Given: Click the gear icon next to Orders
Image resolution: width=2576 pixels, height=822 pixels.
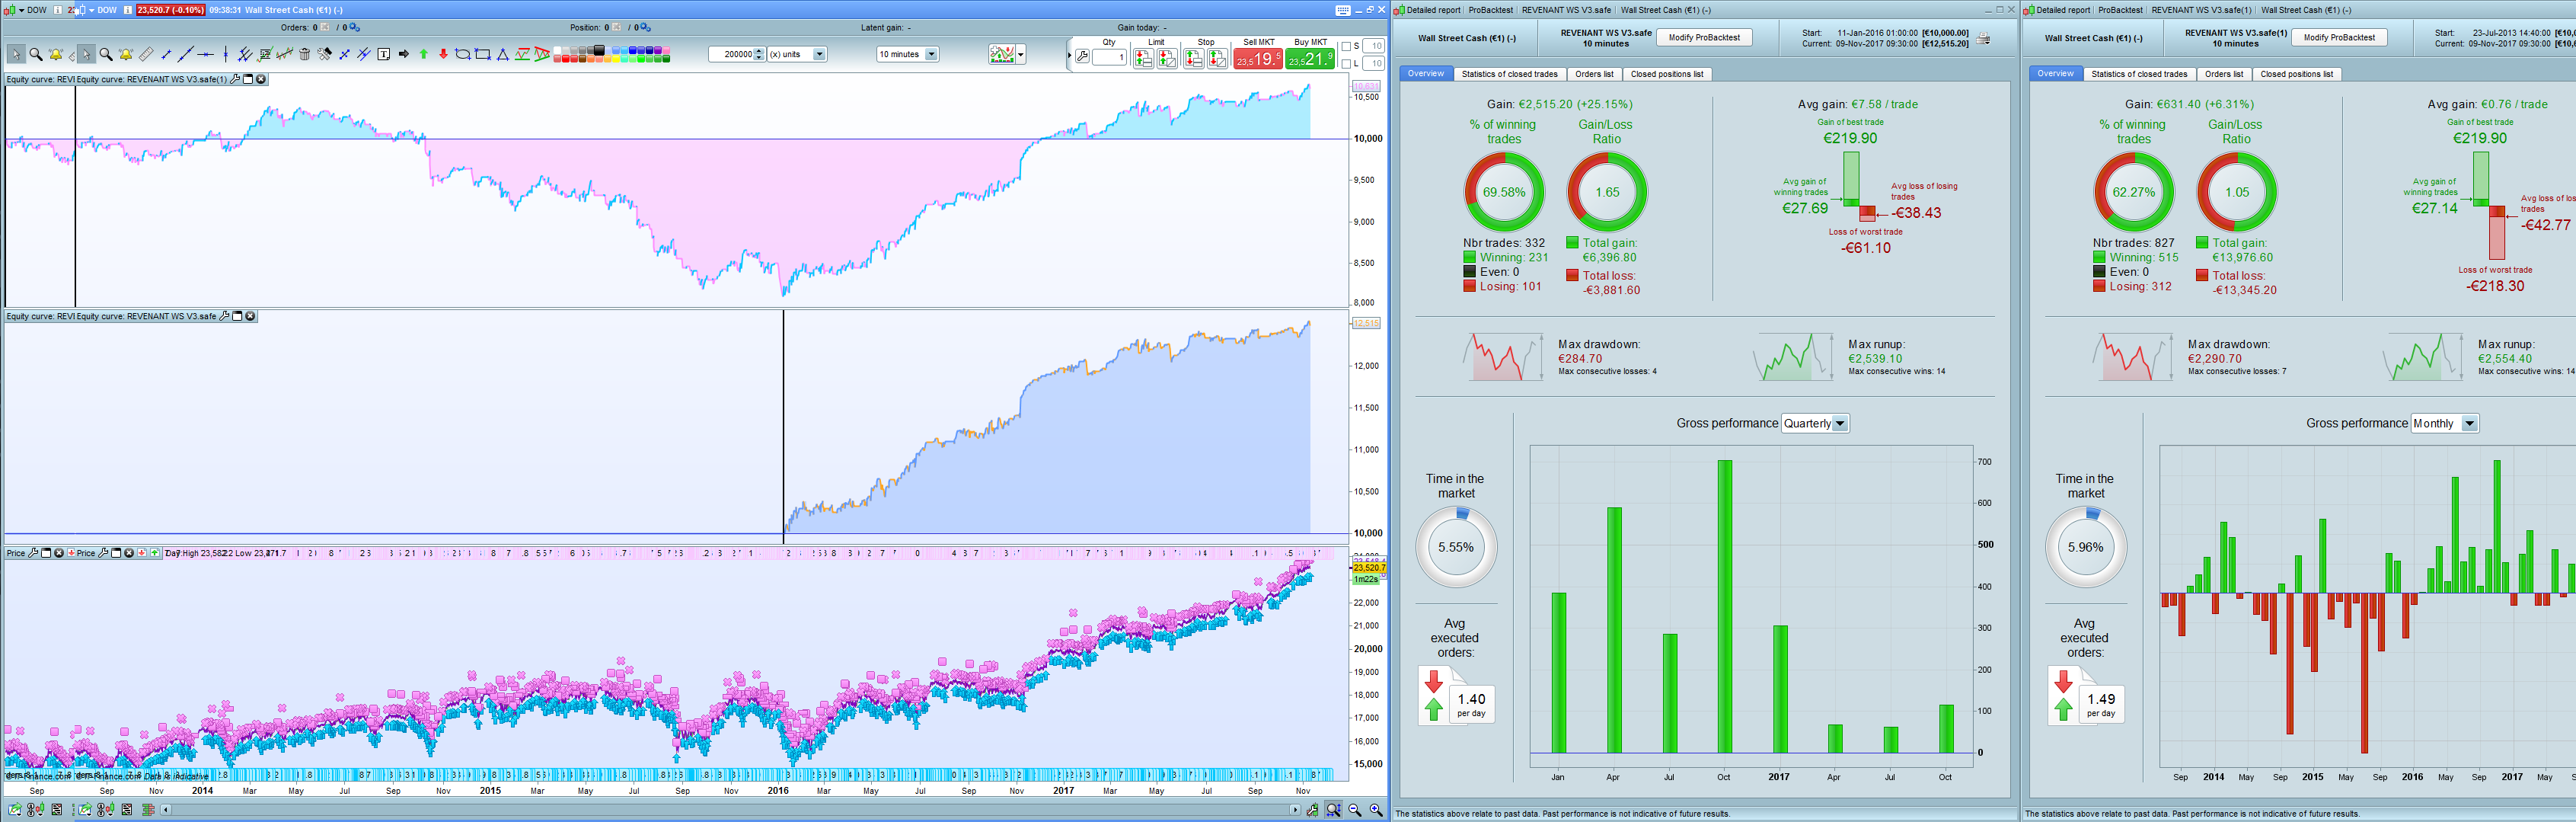Looking at the screenshot, I should (x=355, y=28).
